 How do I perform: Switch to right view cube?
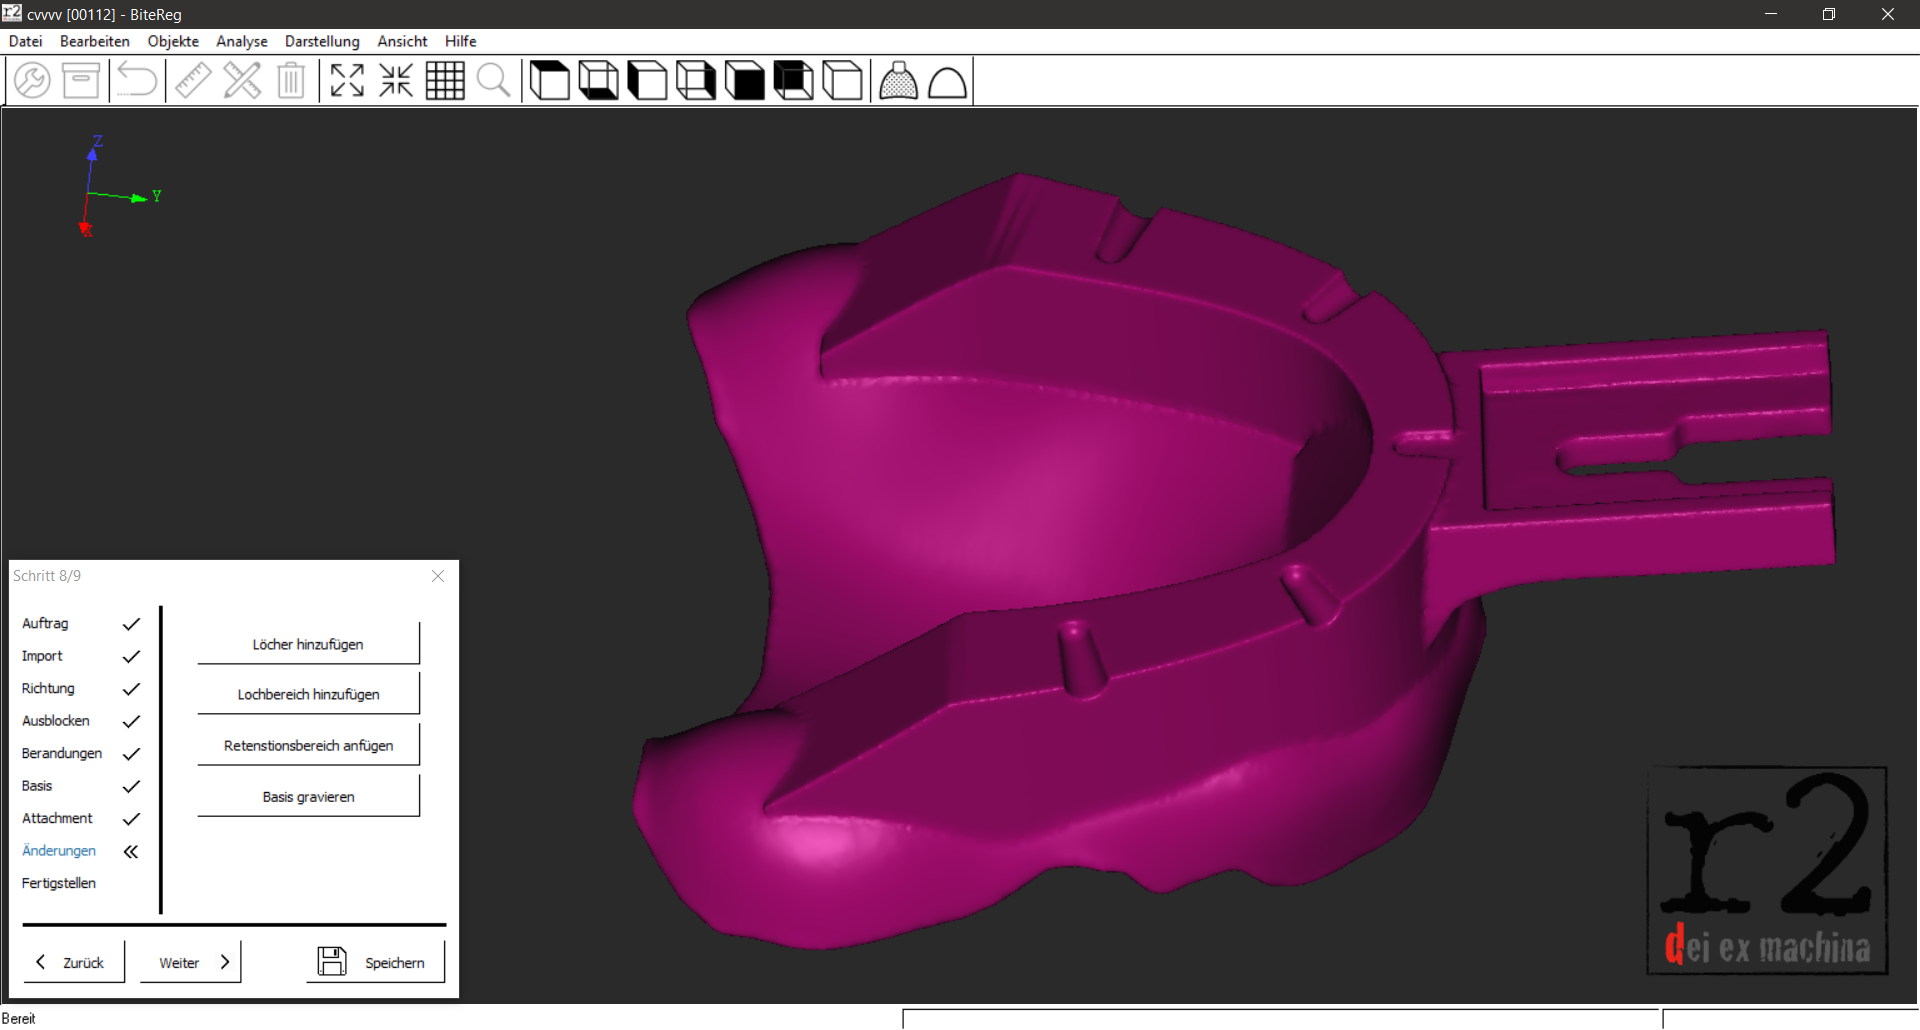point(696,80)
